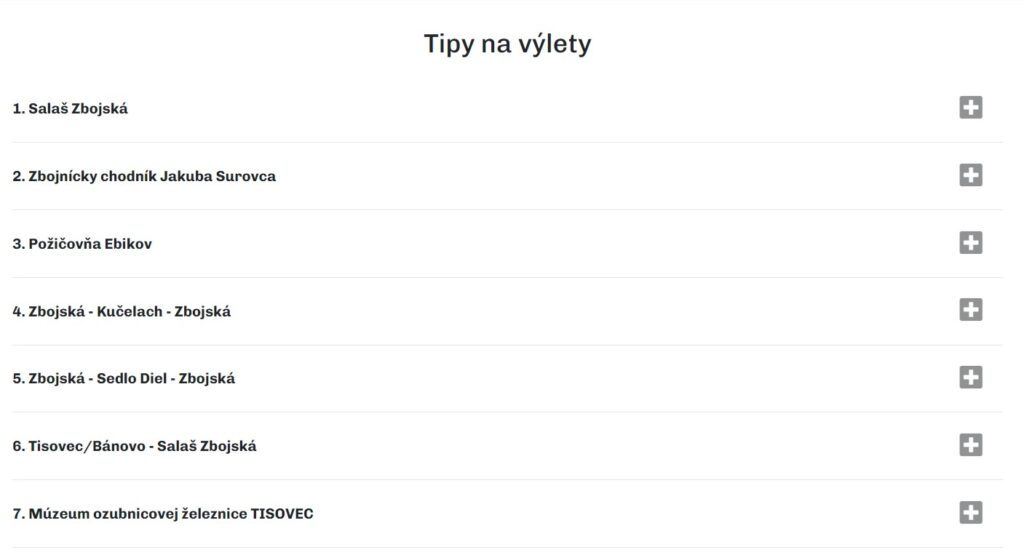Open the '3. Požičovňa Ebikov' section title
The image size is (1024, 555).
pos(82,244)
